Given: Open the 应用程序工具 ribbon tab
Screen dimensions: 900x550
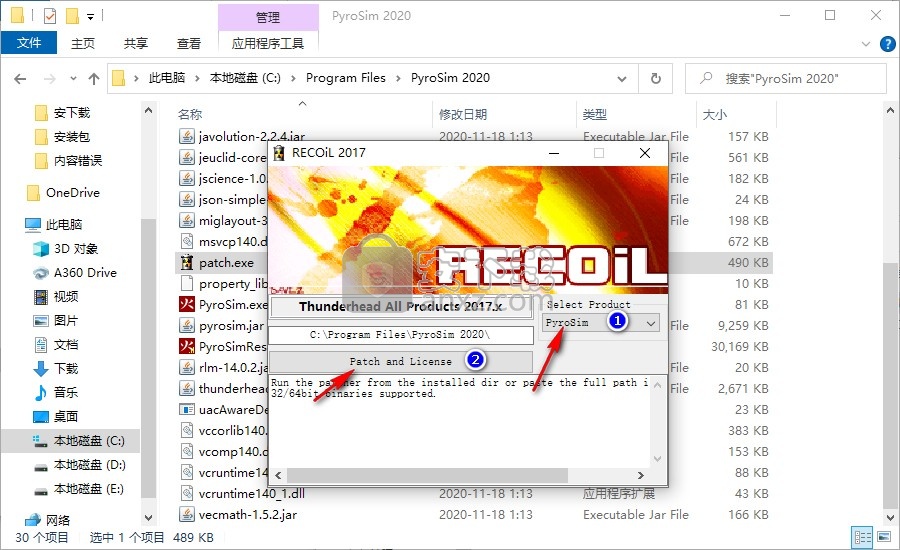Looking at the screenshot, I should 268,43.
